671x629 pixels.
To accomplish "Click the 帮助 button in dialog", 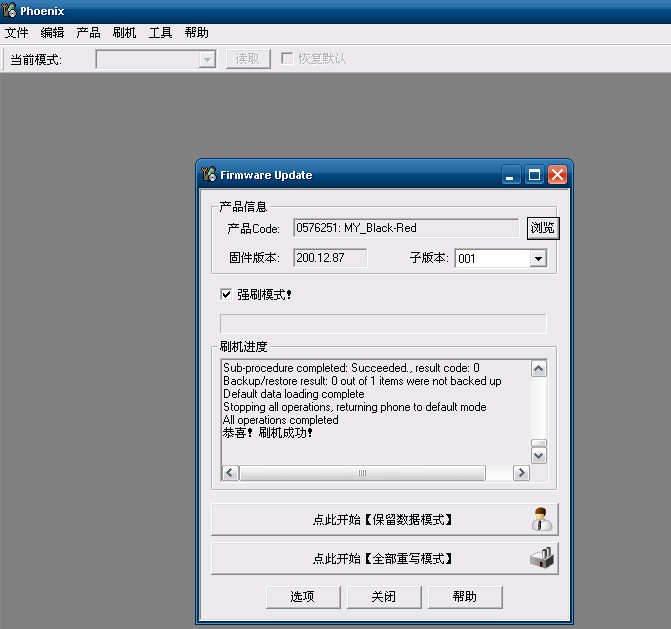I will pyautogui.click(x=465, y=597).
